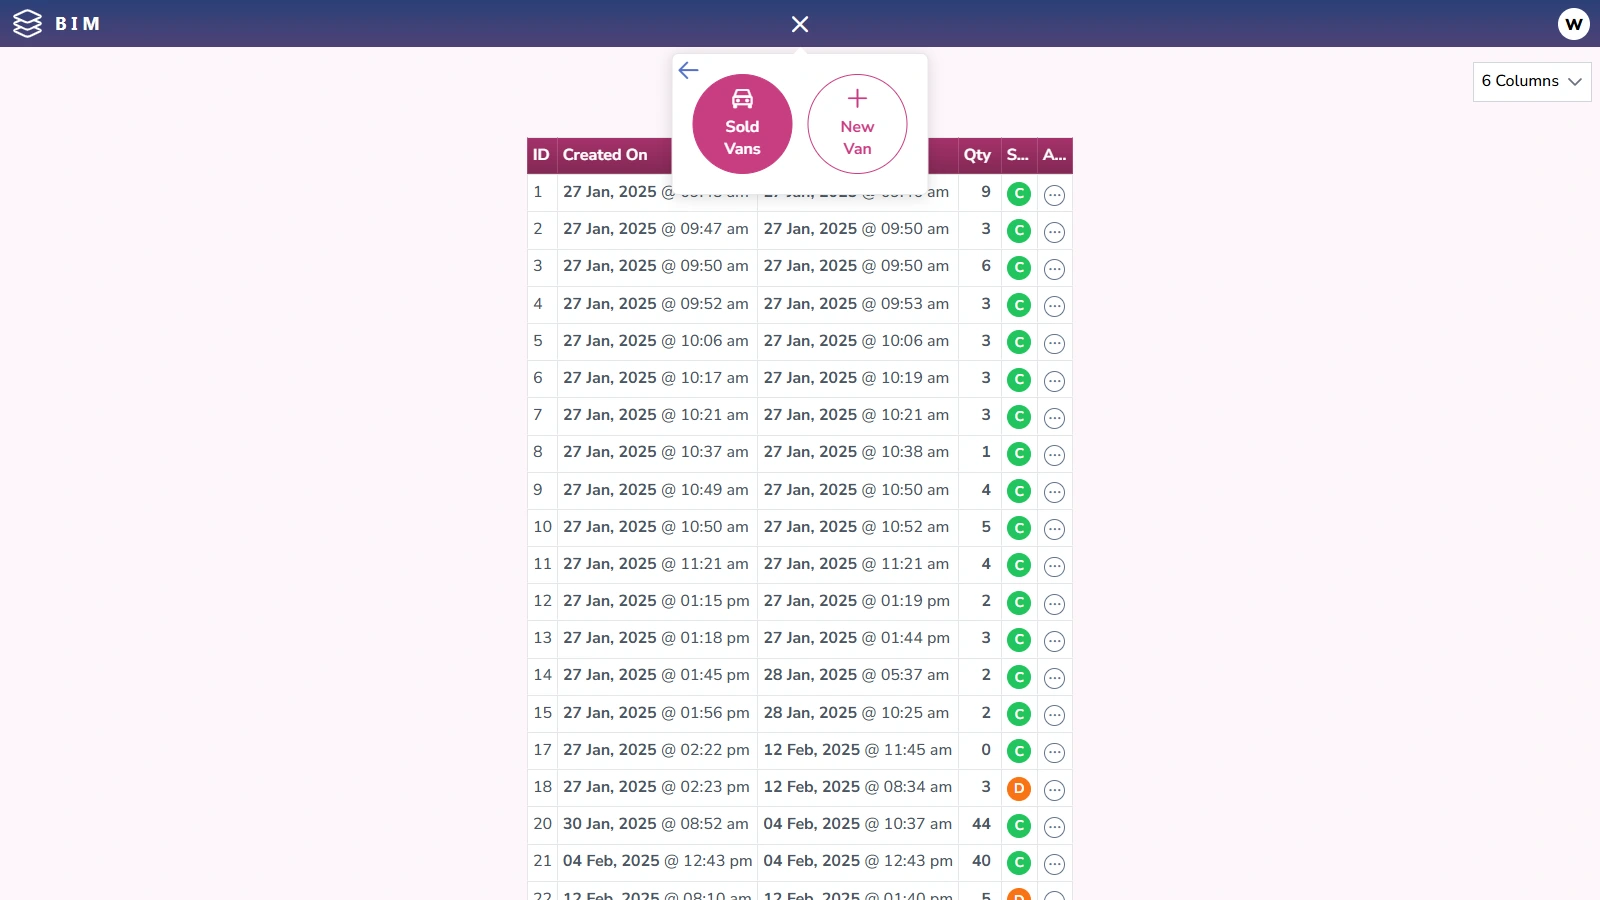Open the Sold Vans menu item
Screen dimensions: 1600x900
[x=742, y=124]
